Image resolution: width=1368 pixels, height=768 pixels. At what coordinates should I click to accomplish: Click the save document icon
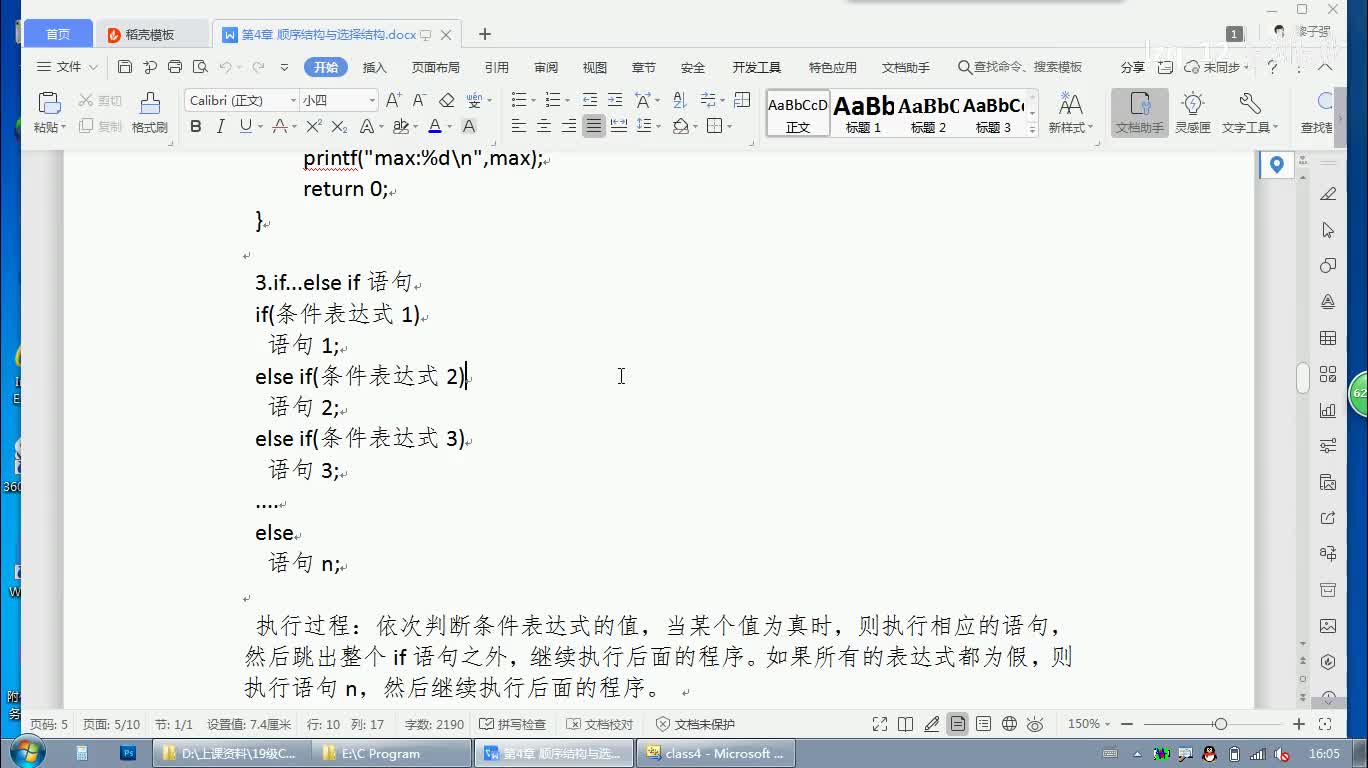125,67
